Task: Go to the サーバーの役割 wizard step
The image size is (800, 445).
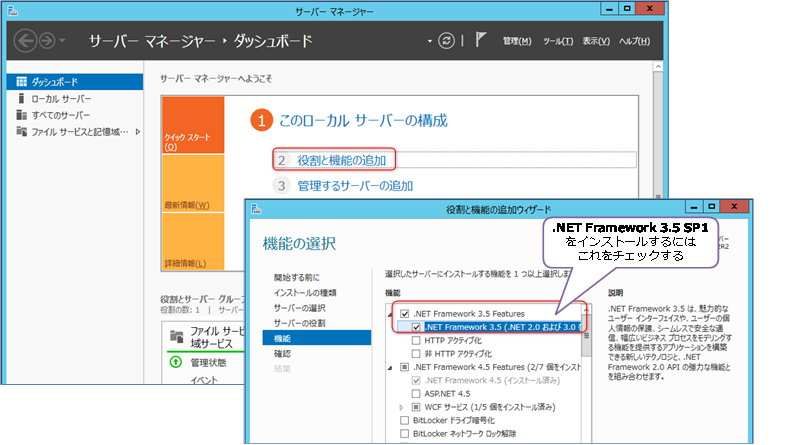Action: [299, 323]
